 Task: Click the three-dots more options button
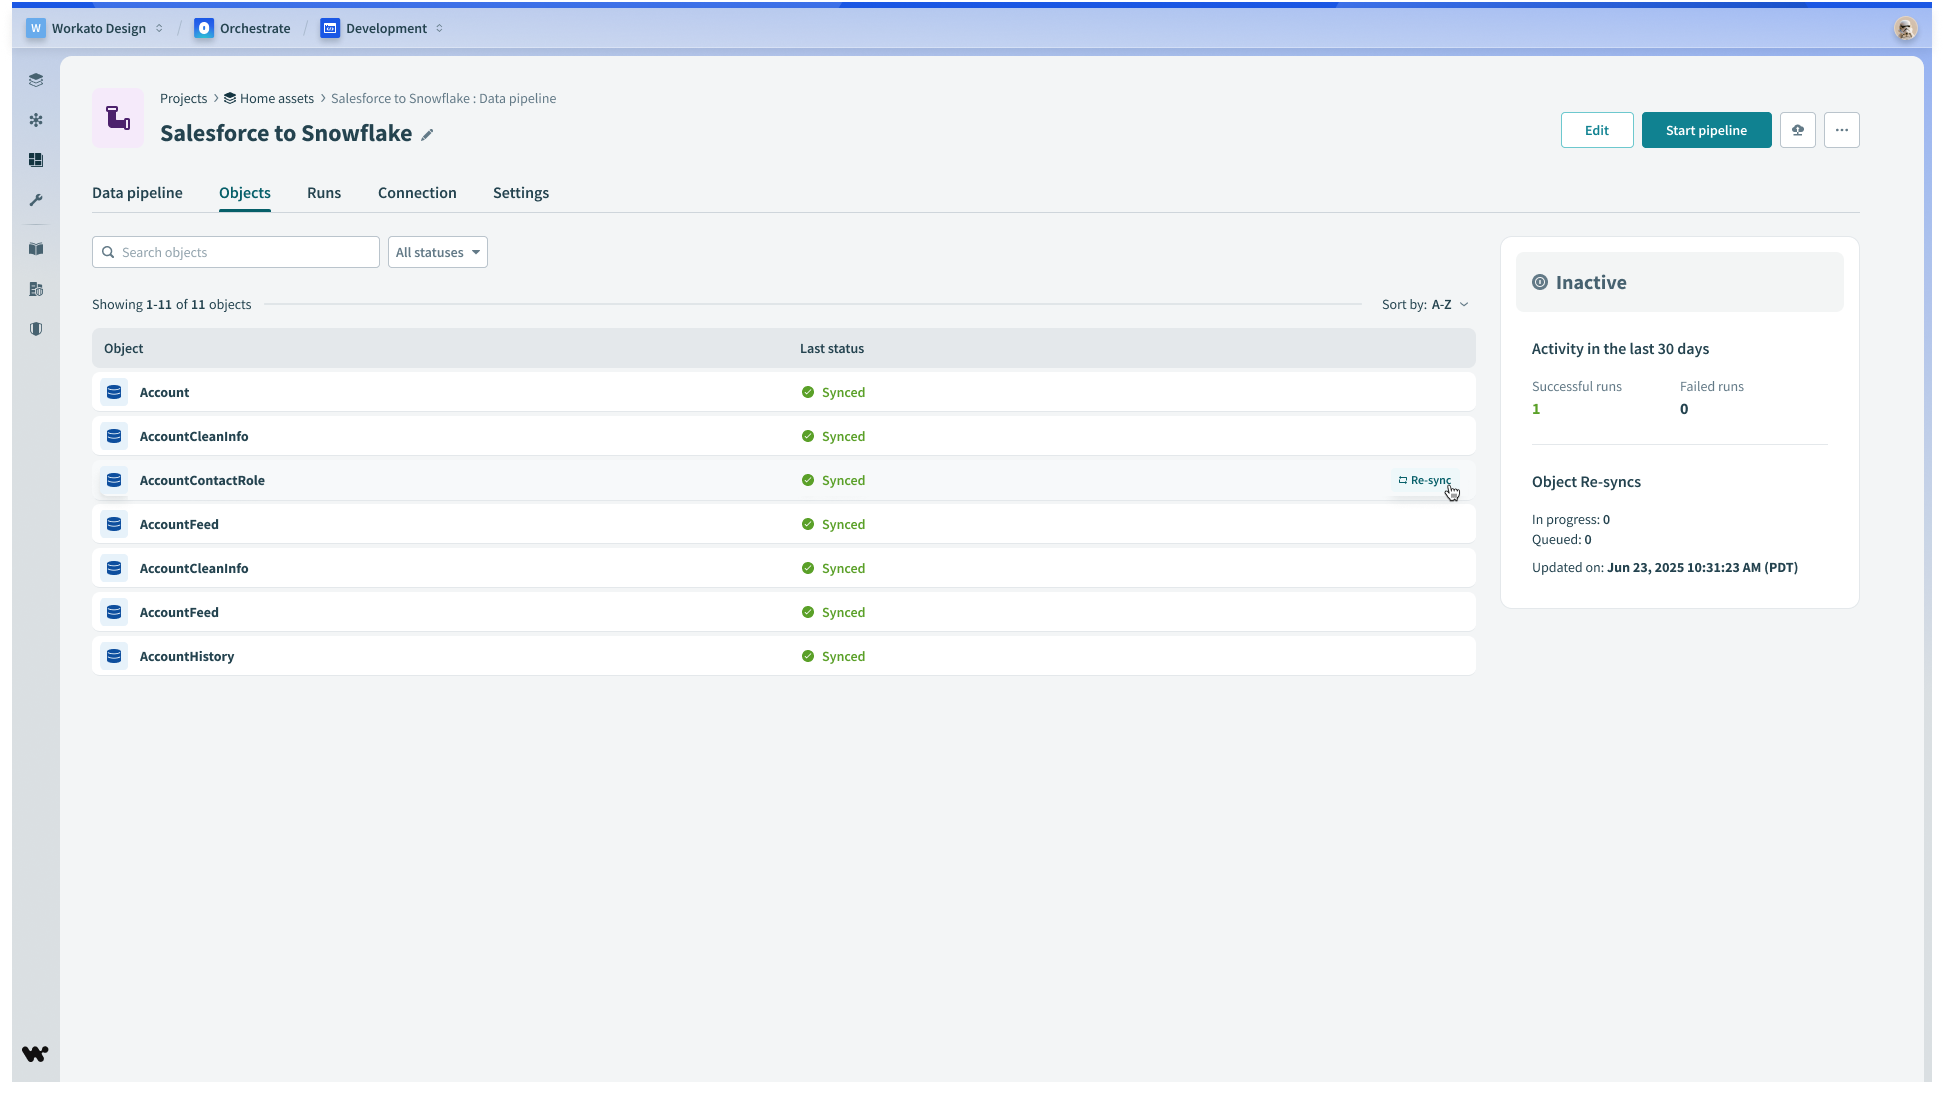pyautogui.click(x=1841, y=130)
